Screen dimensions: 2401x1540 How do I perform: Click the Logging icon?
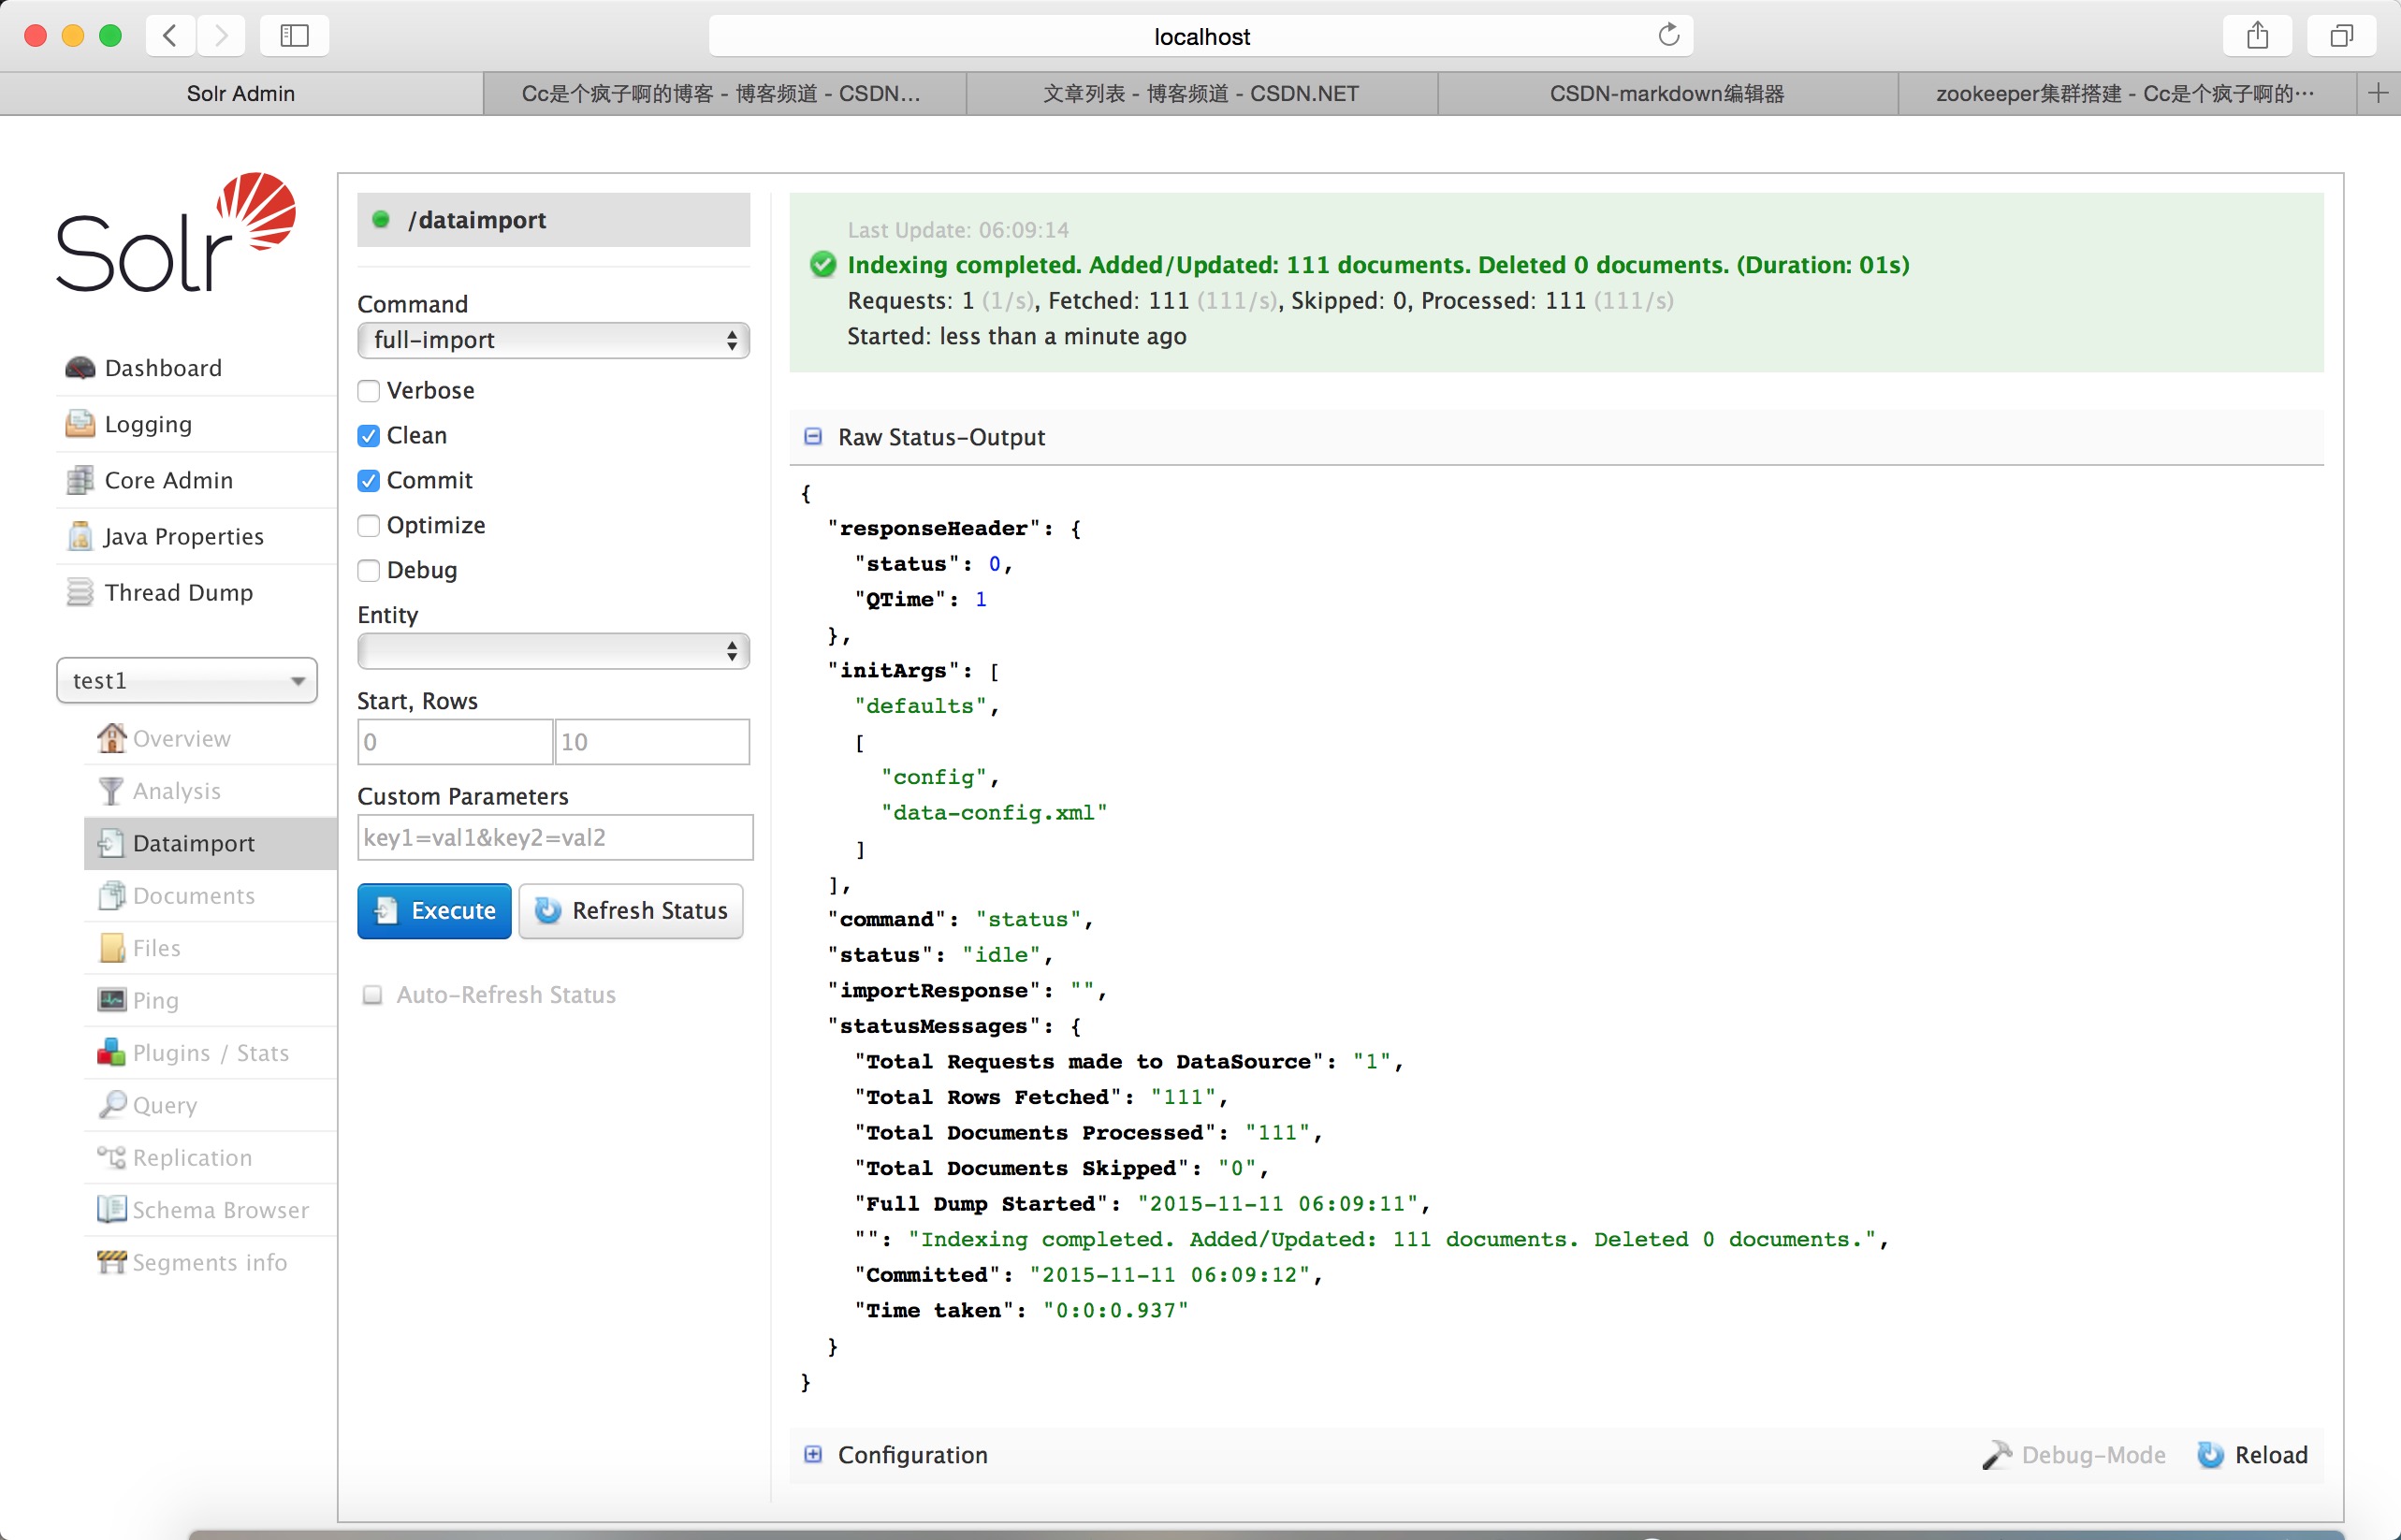[x=80, y=424]
